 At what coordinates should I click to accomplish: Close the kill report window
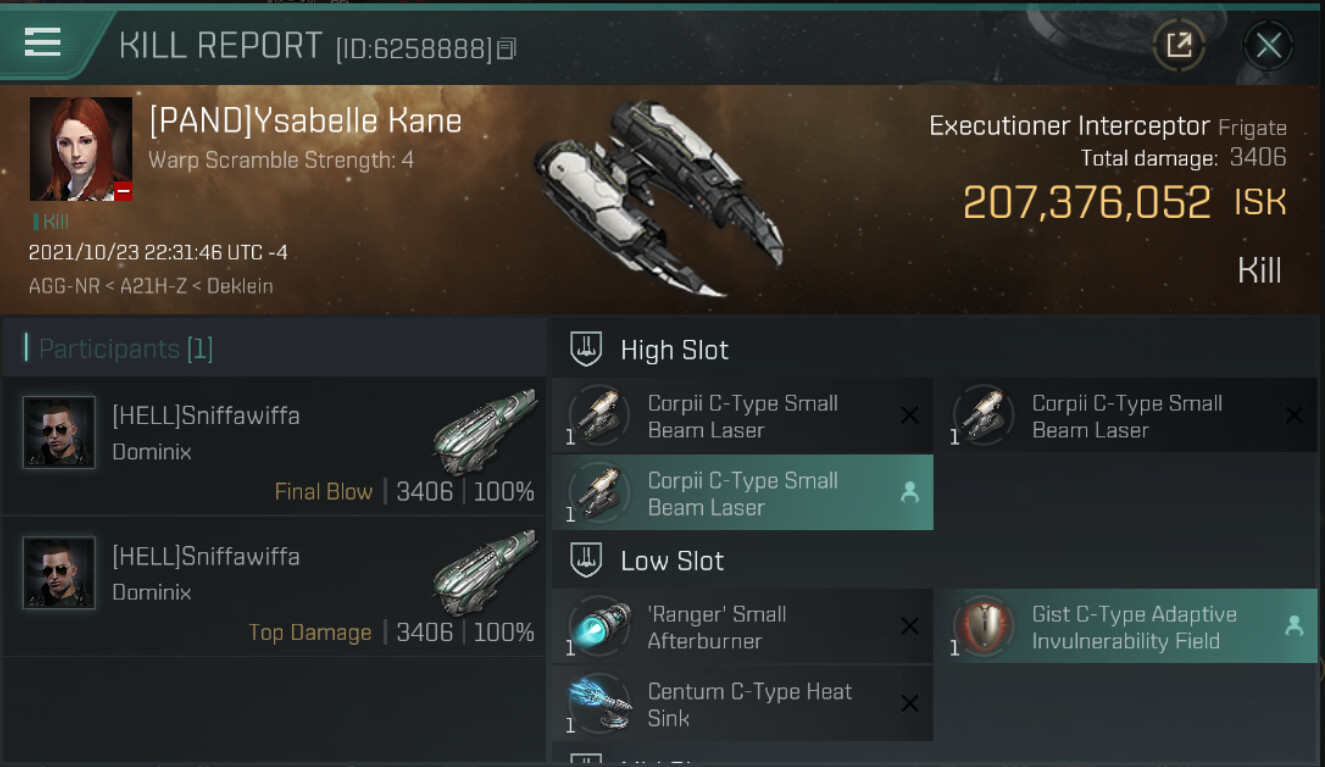(x=1268, y=45)
